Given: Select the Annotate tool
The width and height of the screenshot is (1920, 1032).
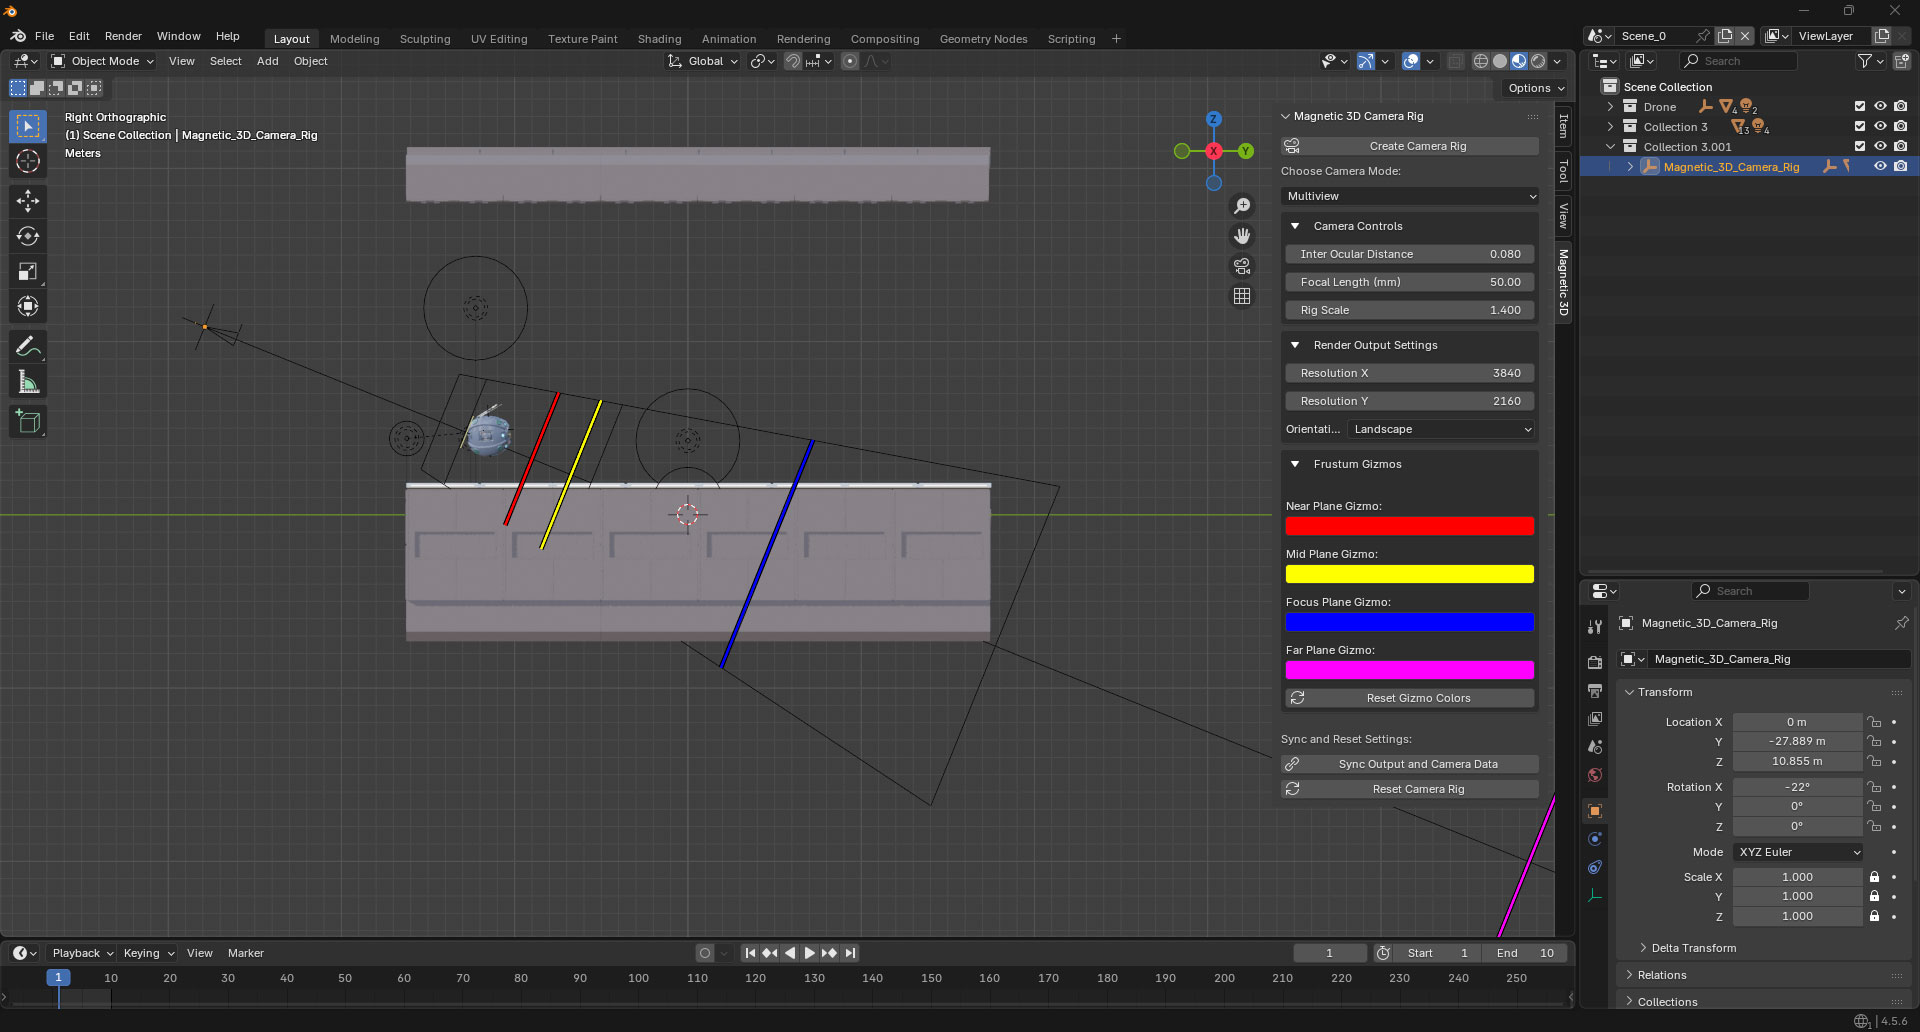Looking at the screenshot, I should (28, 347).
